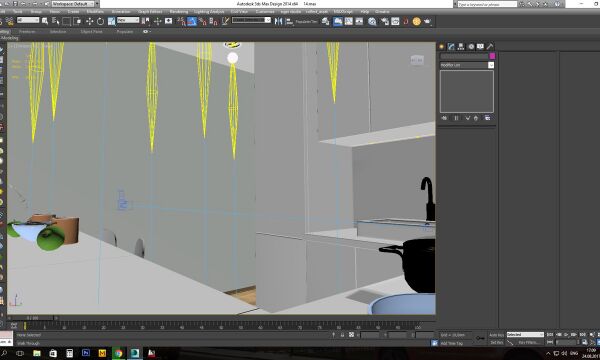
Task: Open the Modifiers menu
Action: click(x=95, y=12)
